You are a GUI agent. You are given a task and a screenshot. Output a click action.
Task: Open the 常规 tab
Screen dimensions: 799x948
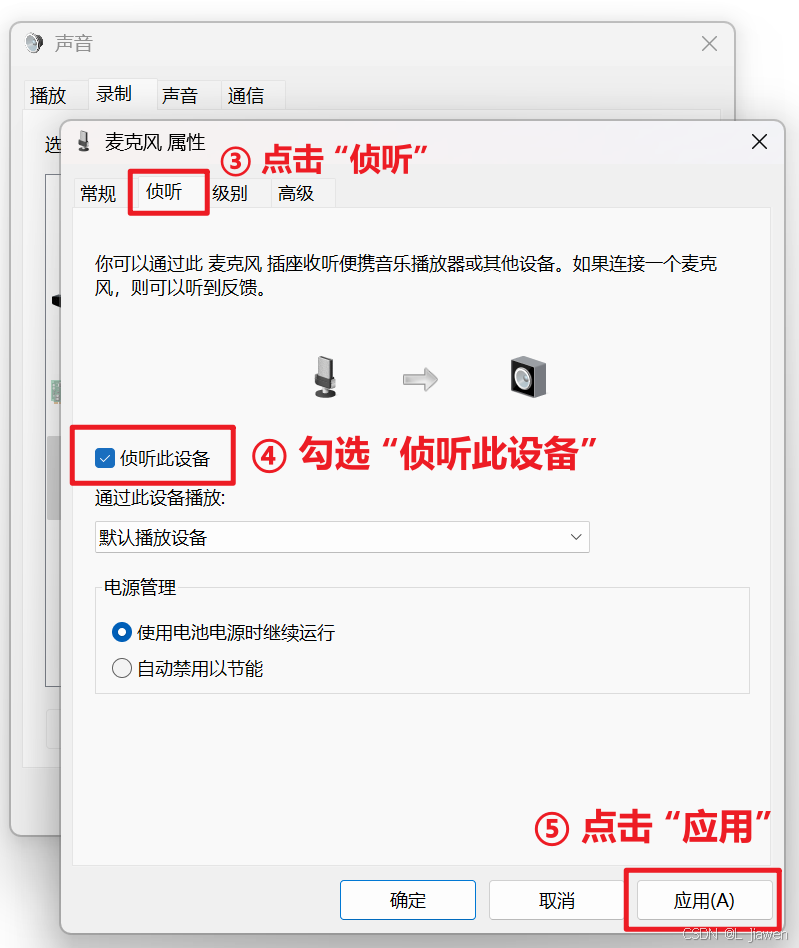98,193
